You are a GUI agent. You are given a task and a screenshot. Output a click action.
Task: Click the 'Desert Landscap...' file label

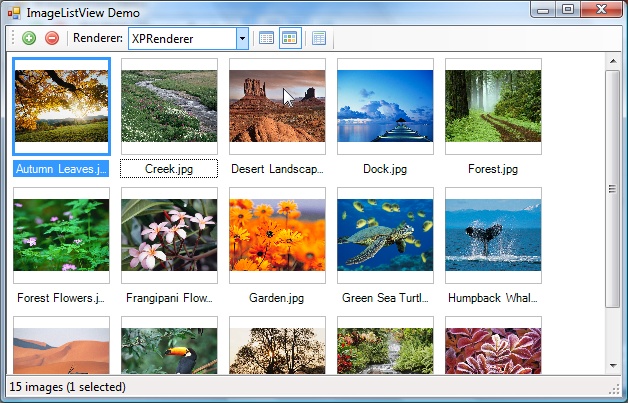(277, 169)
